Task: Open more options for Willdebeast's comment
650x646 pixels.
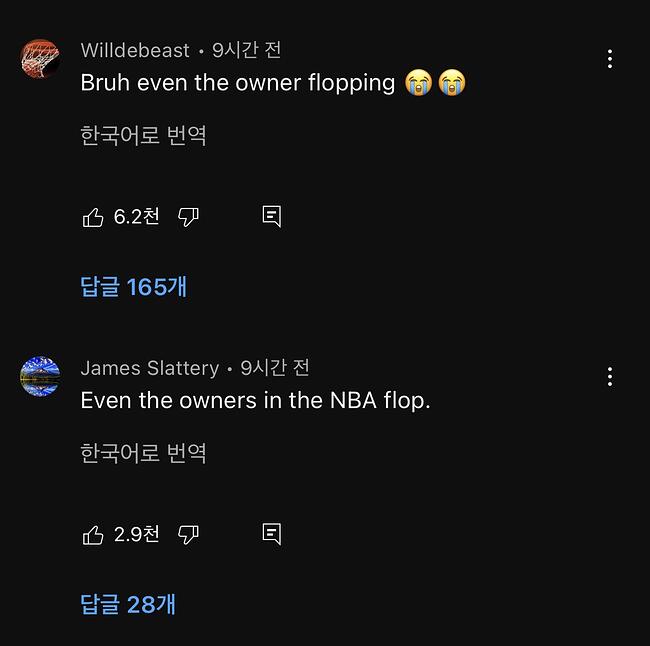Action: [609, 59]
